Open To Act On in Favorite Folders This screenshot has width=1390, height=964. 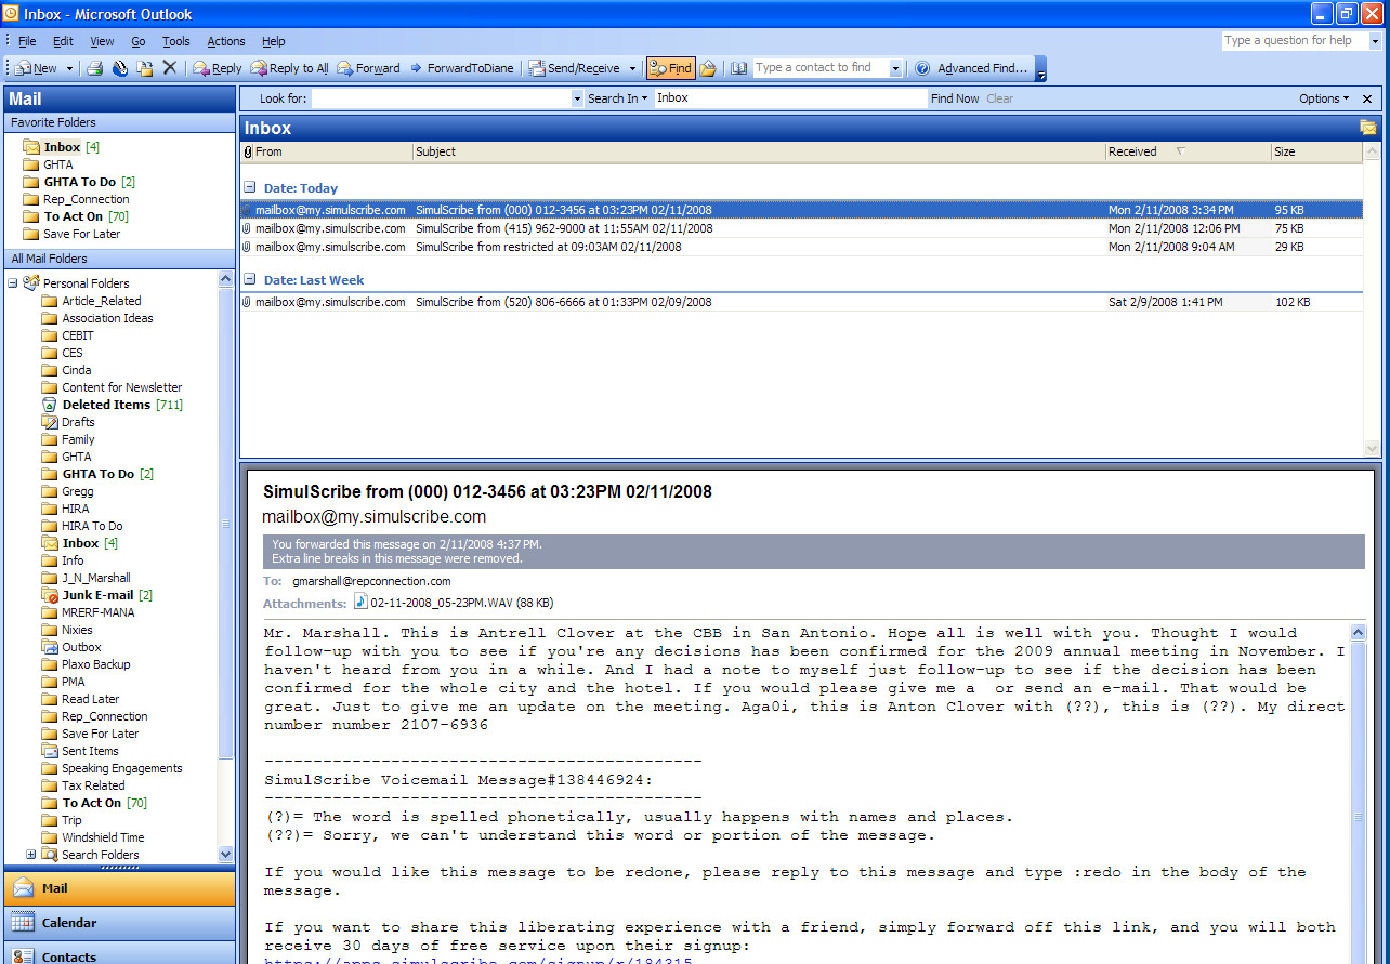[74, 216]
